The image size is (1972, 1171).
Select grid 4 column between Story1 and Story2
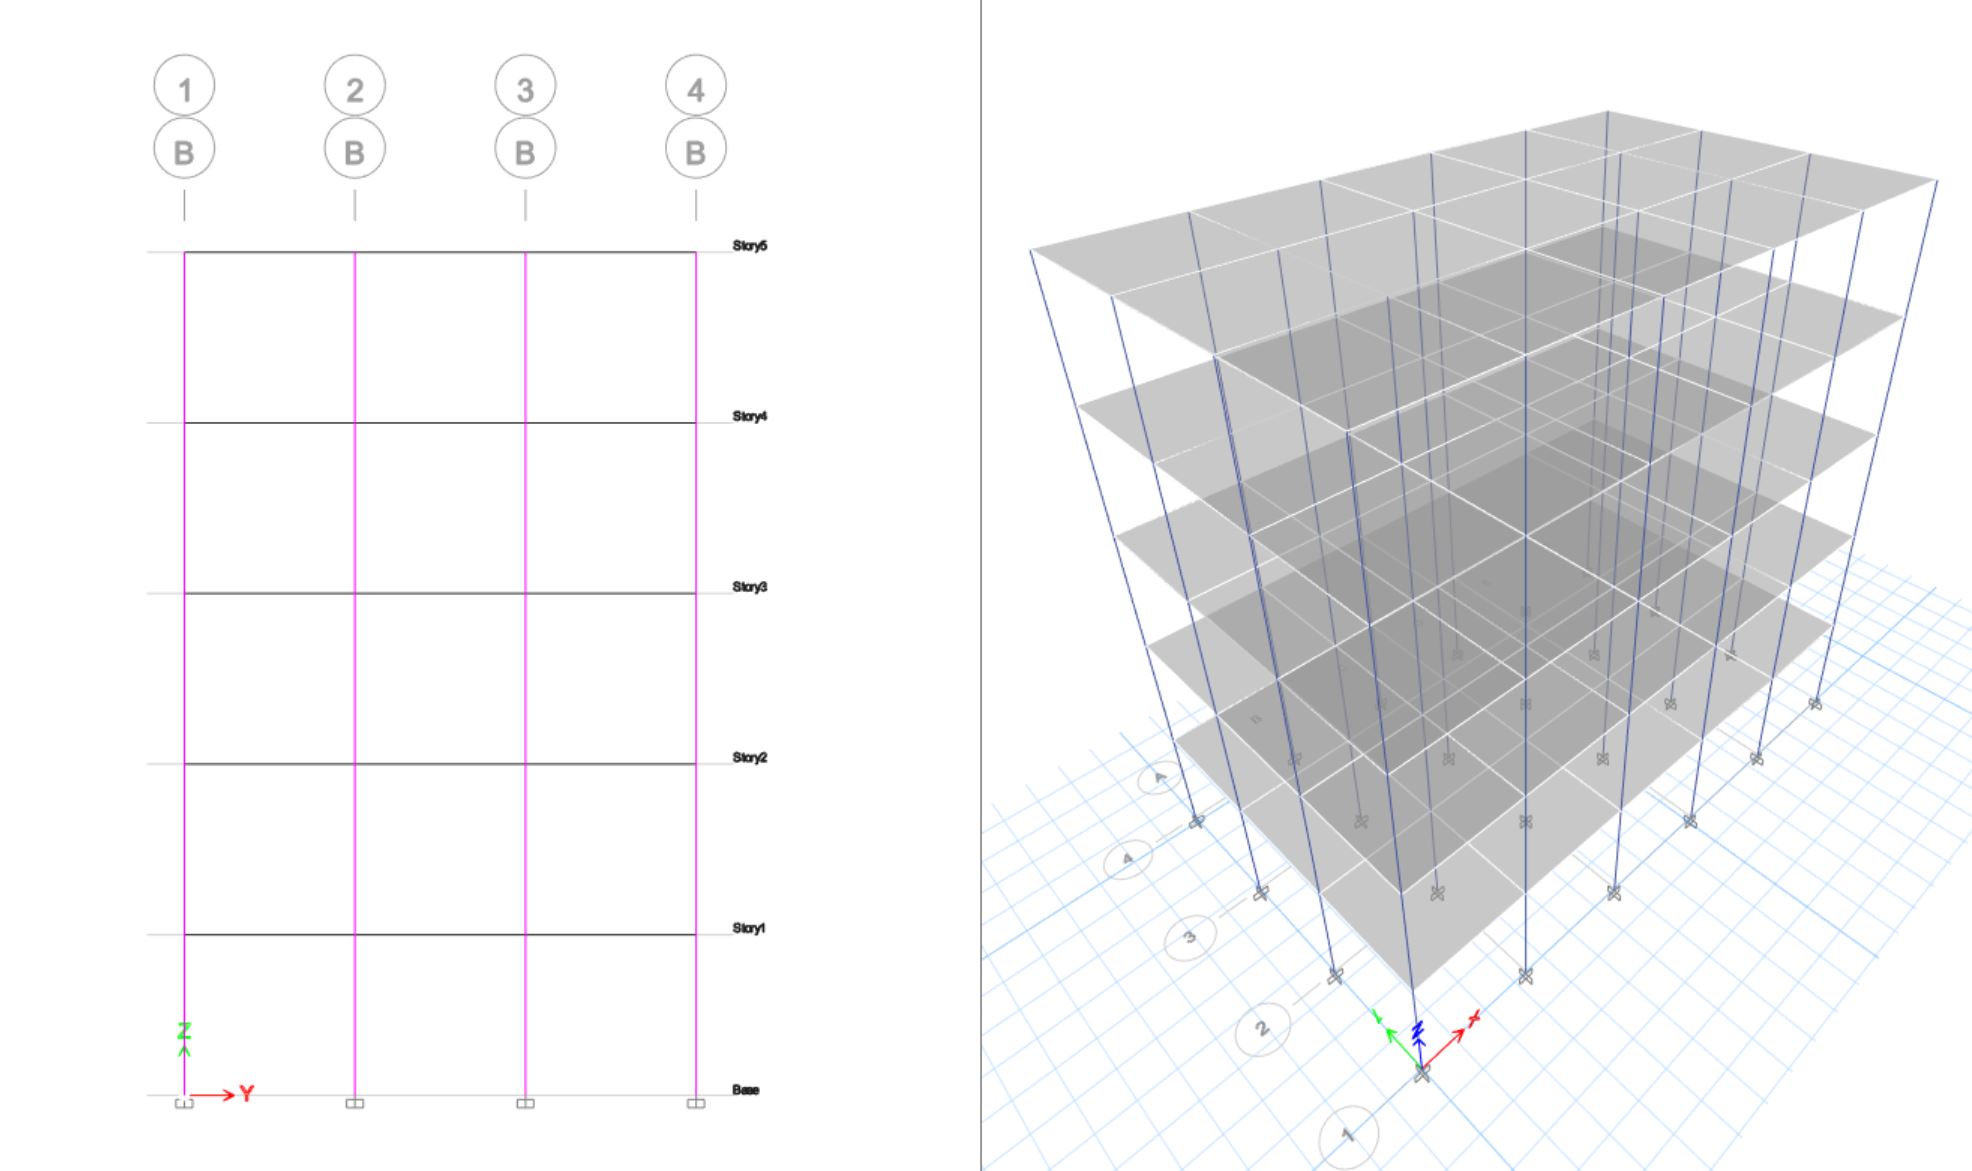[x=696, y=850]
